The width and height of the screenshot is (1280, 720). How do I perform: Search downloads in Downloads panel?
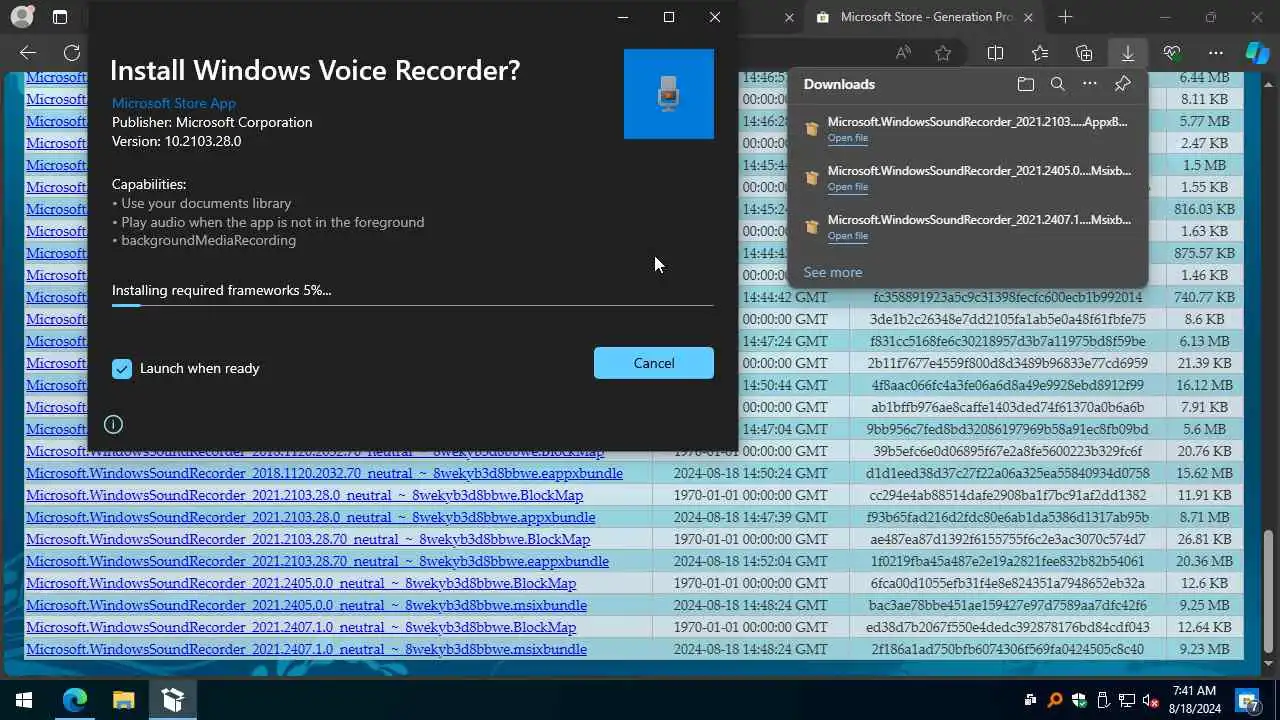[x=1057, y=84]
